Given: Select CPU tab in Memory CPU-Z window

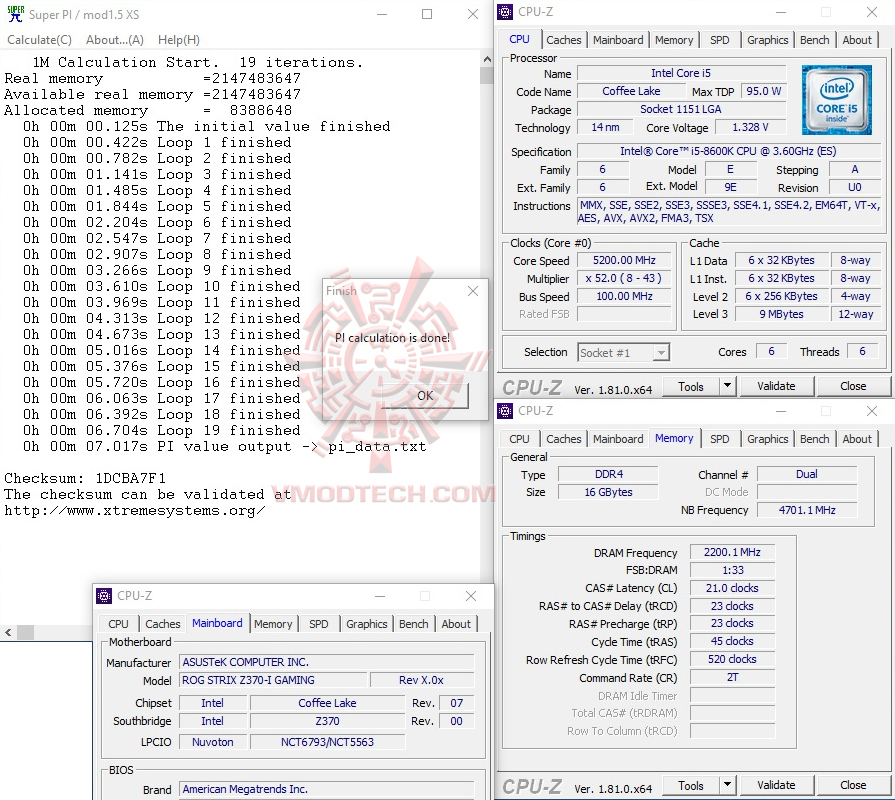Looking at the screenshot, I should tap(519, 439).
